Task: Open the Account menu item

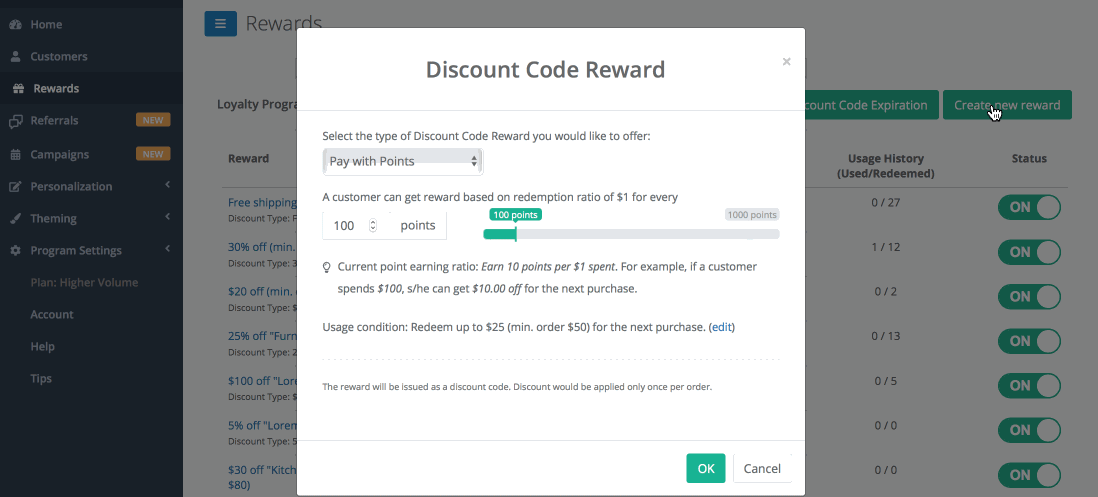Action: [x=52, y=315]
